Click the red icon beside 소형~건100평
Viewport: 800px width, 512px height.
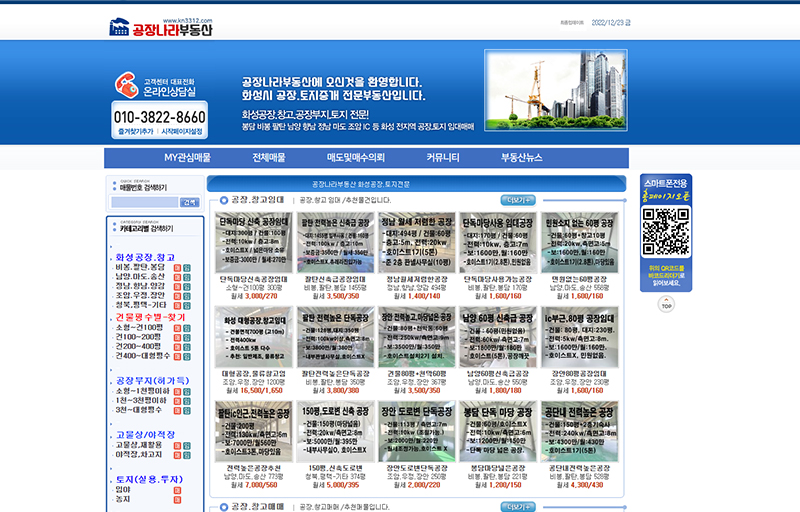pyautogui.click(x=177, y=328)
